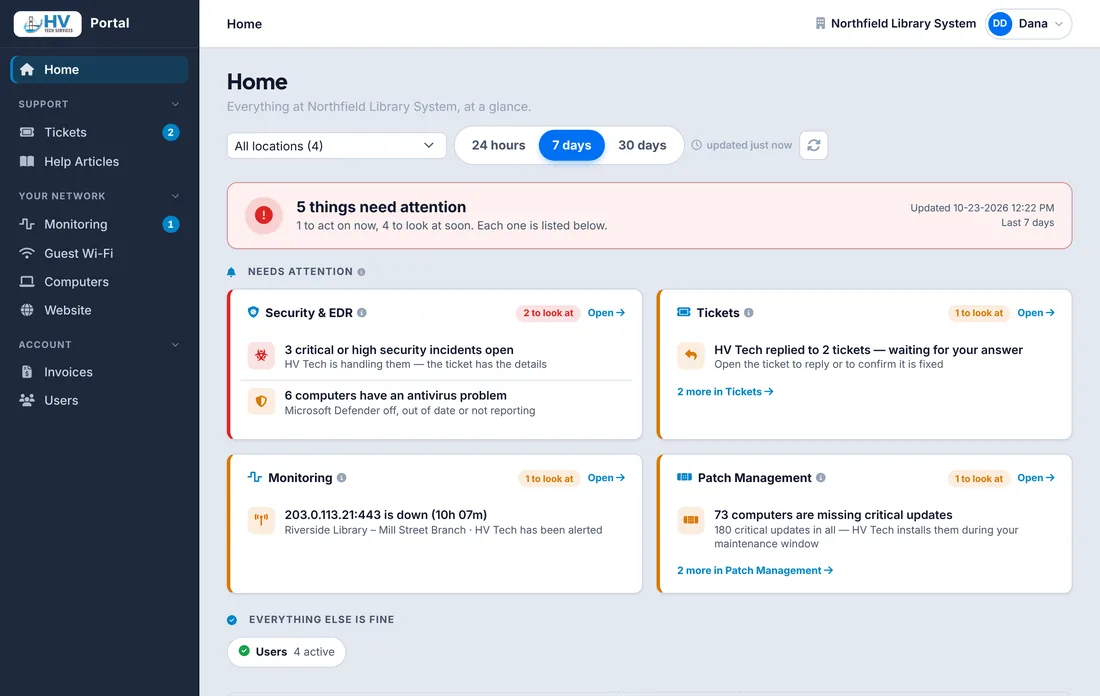1100x696 pixels.
Task: Click the biohazard security incidents icon
Action: 261,356
